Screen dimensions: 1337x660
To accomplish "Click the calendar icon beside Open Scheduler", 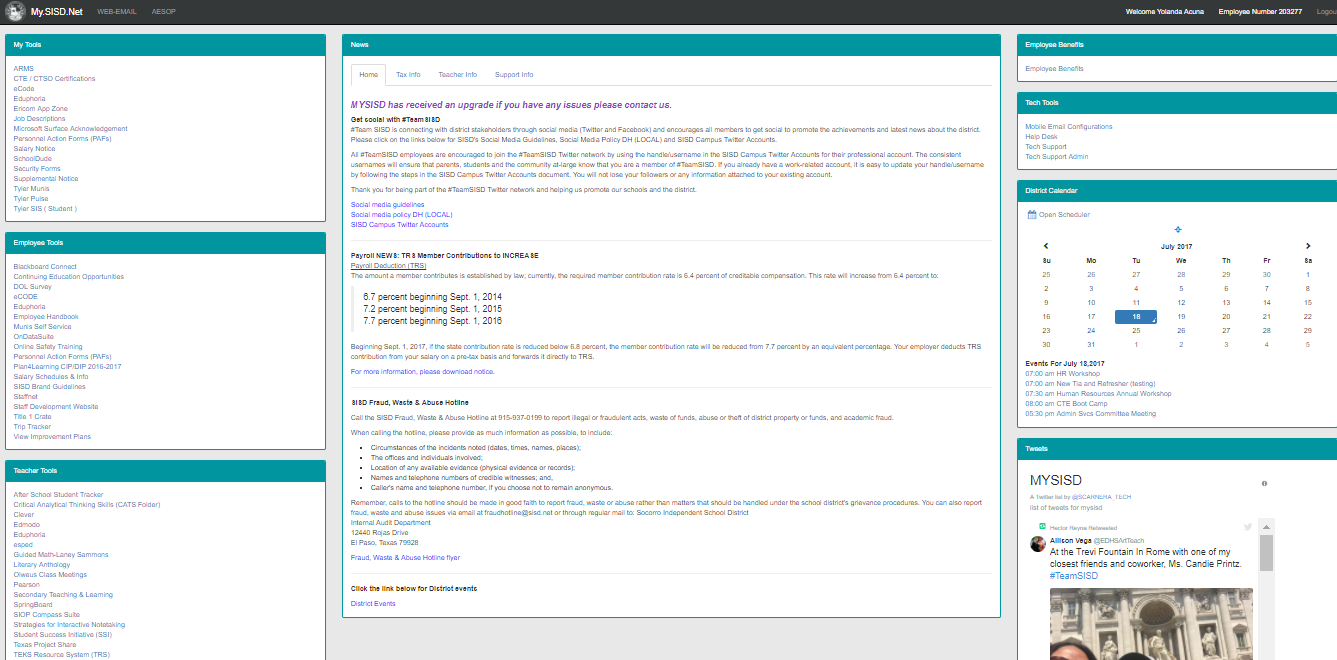I will pyautogui.click(x=1032, y=214).
